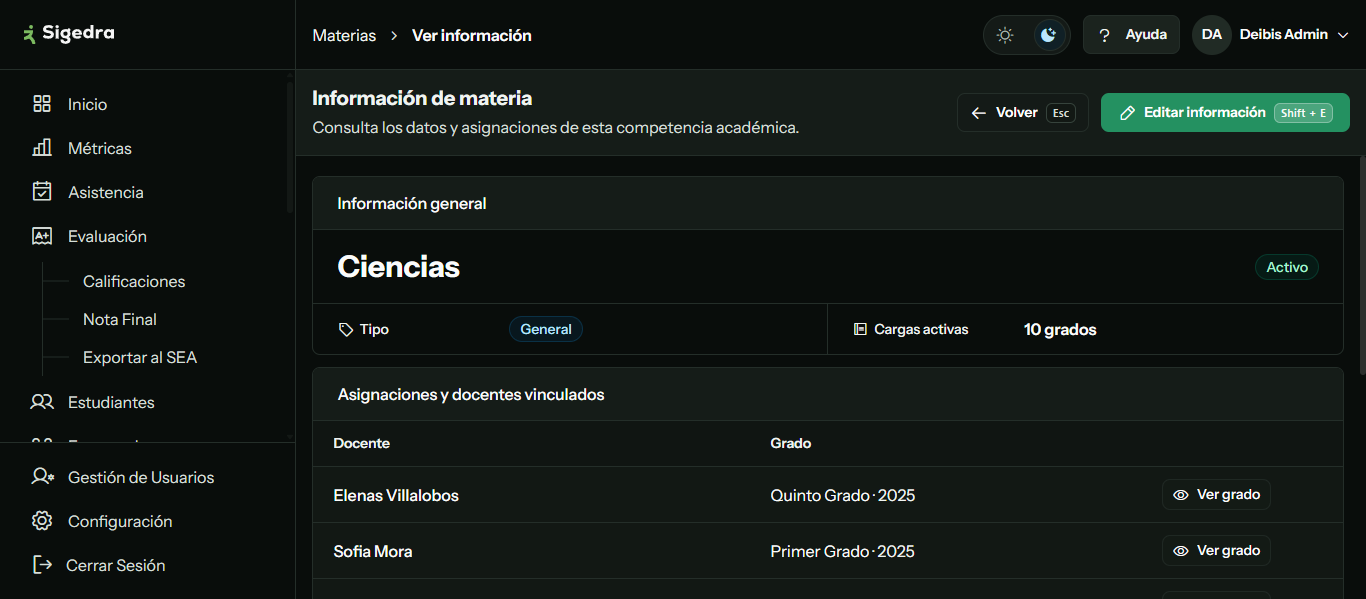Open Exportar al SEA submenu item
The height and width of the screenshot is (599, 1366).
click(140, 358)
